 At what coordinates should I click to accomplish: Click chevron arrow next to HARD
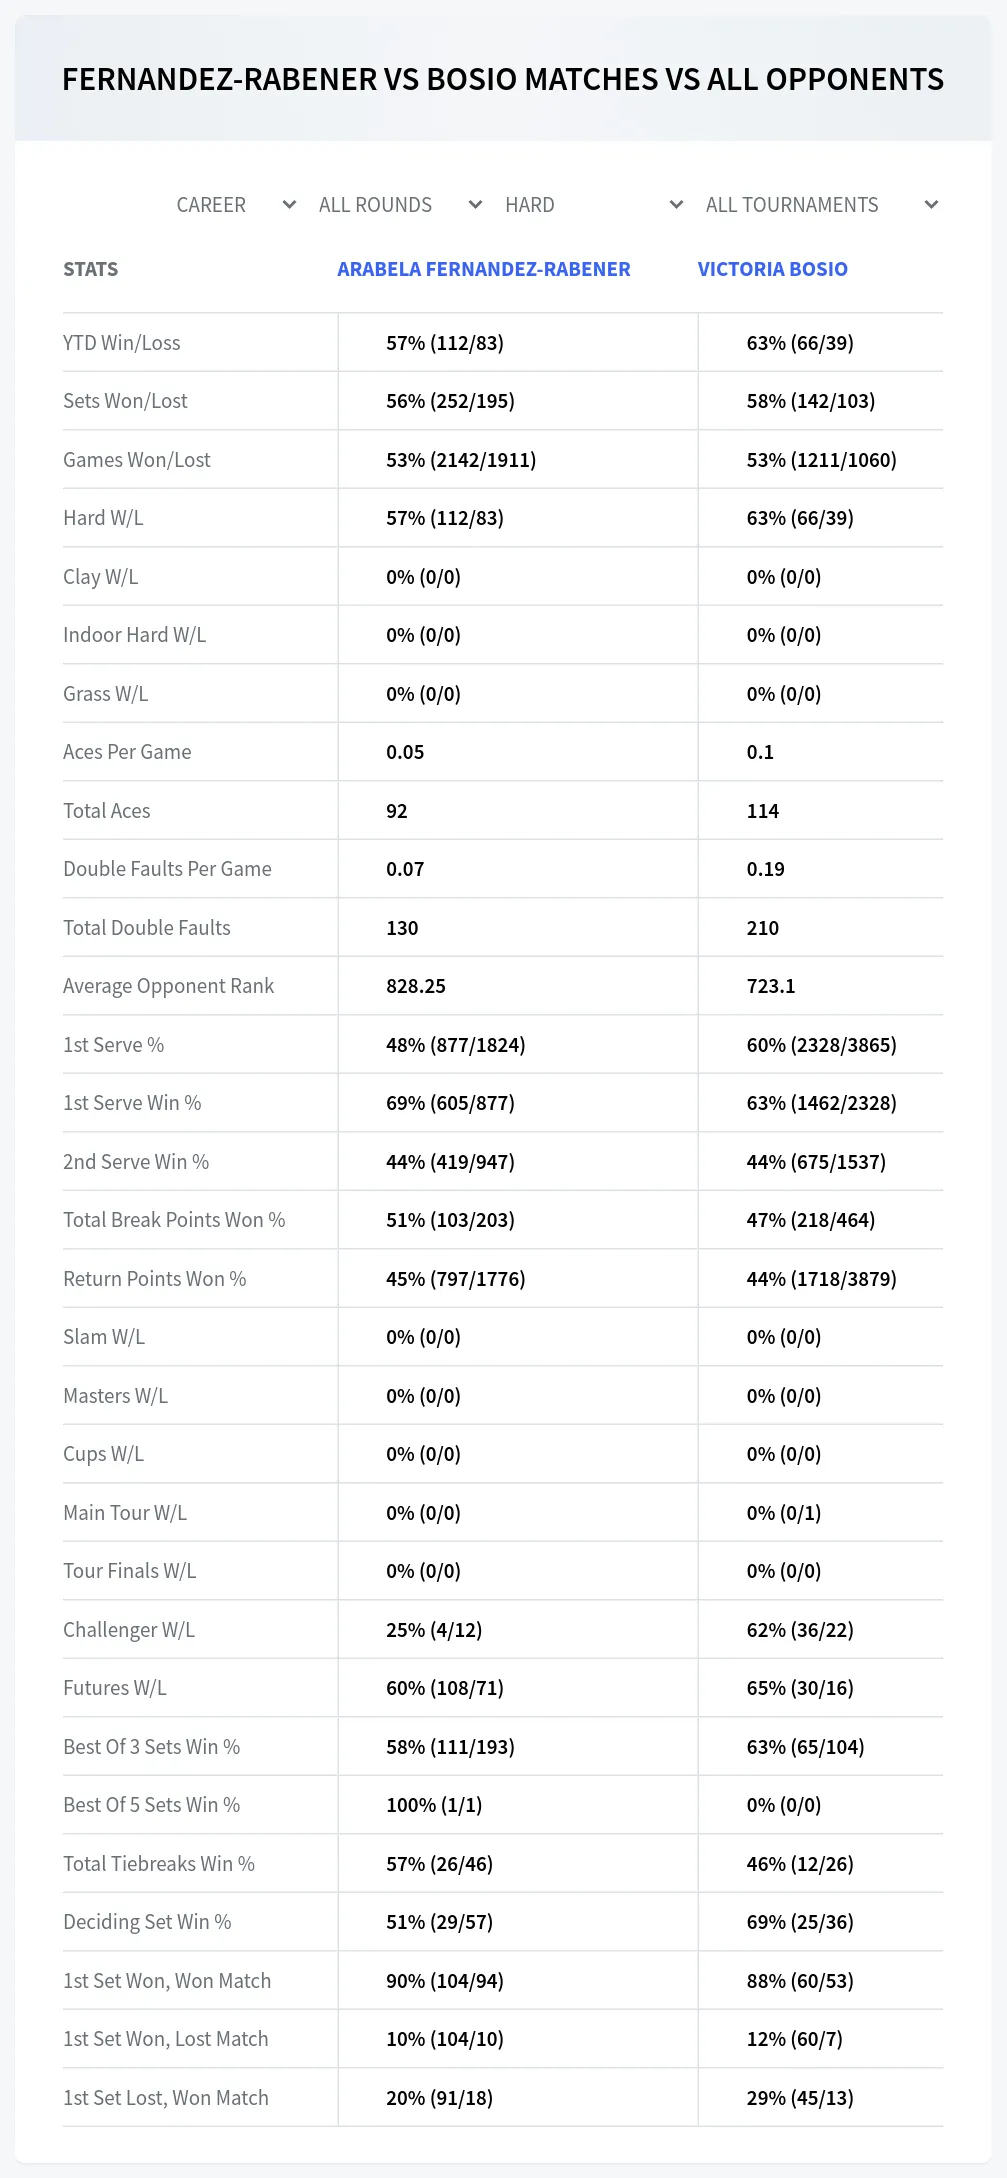pos(676,205)
